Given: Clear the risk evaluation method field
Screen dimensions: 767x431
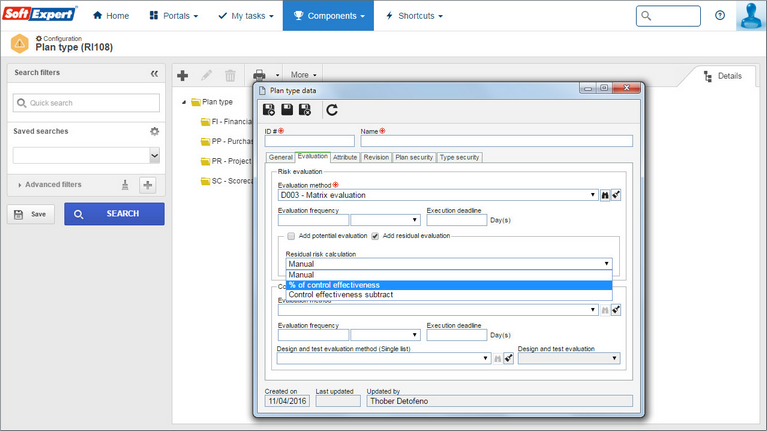Looking at the screenshot, I should 616,195.
